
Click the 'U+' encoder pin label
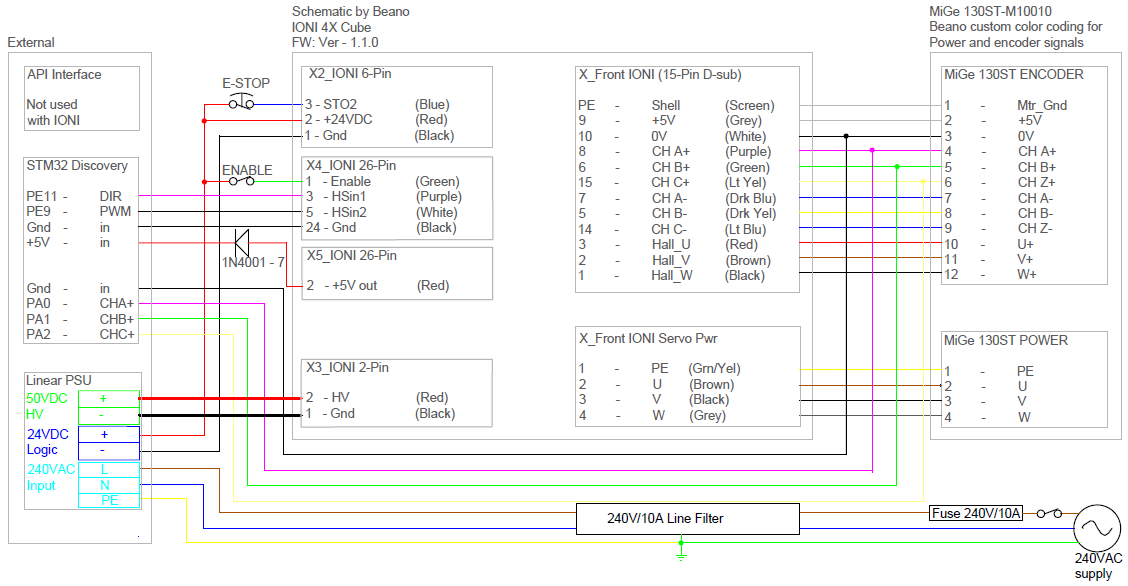pyautogui.click(x=1026, y=244)
